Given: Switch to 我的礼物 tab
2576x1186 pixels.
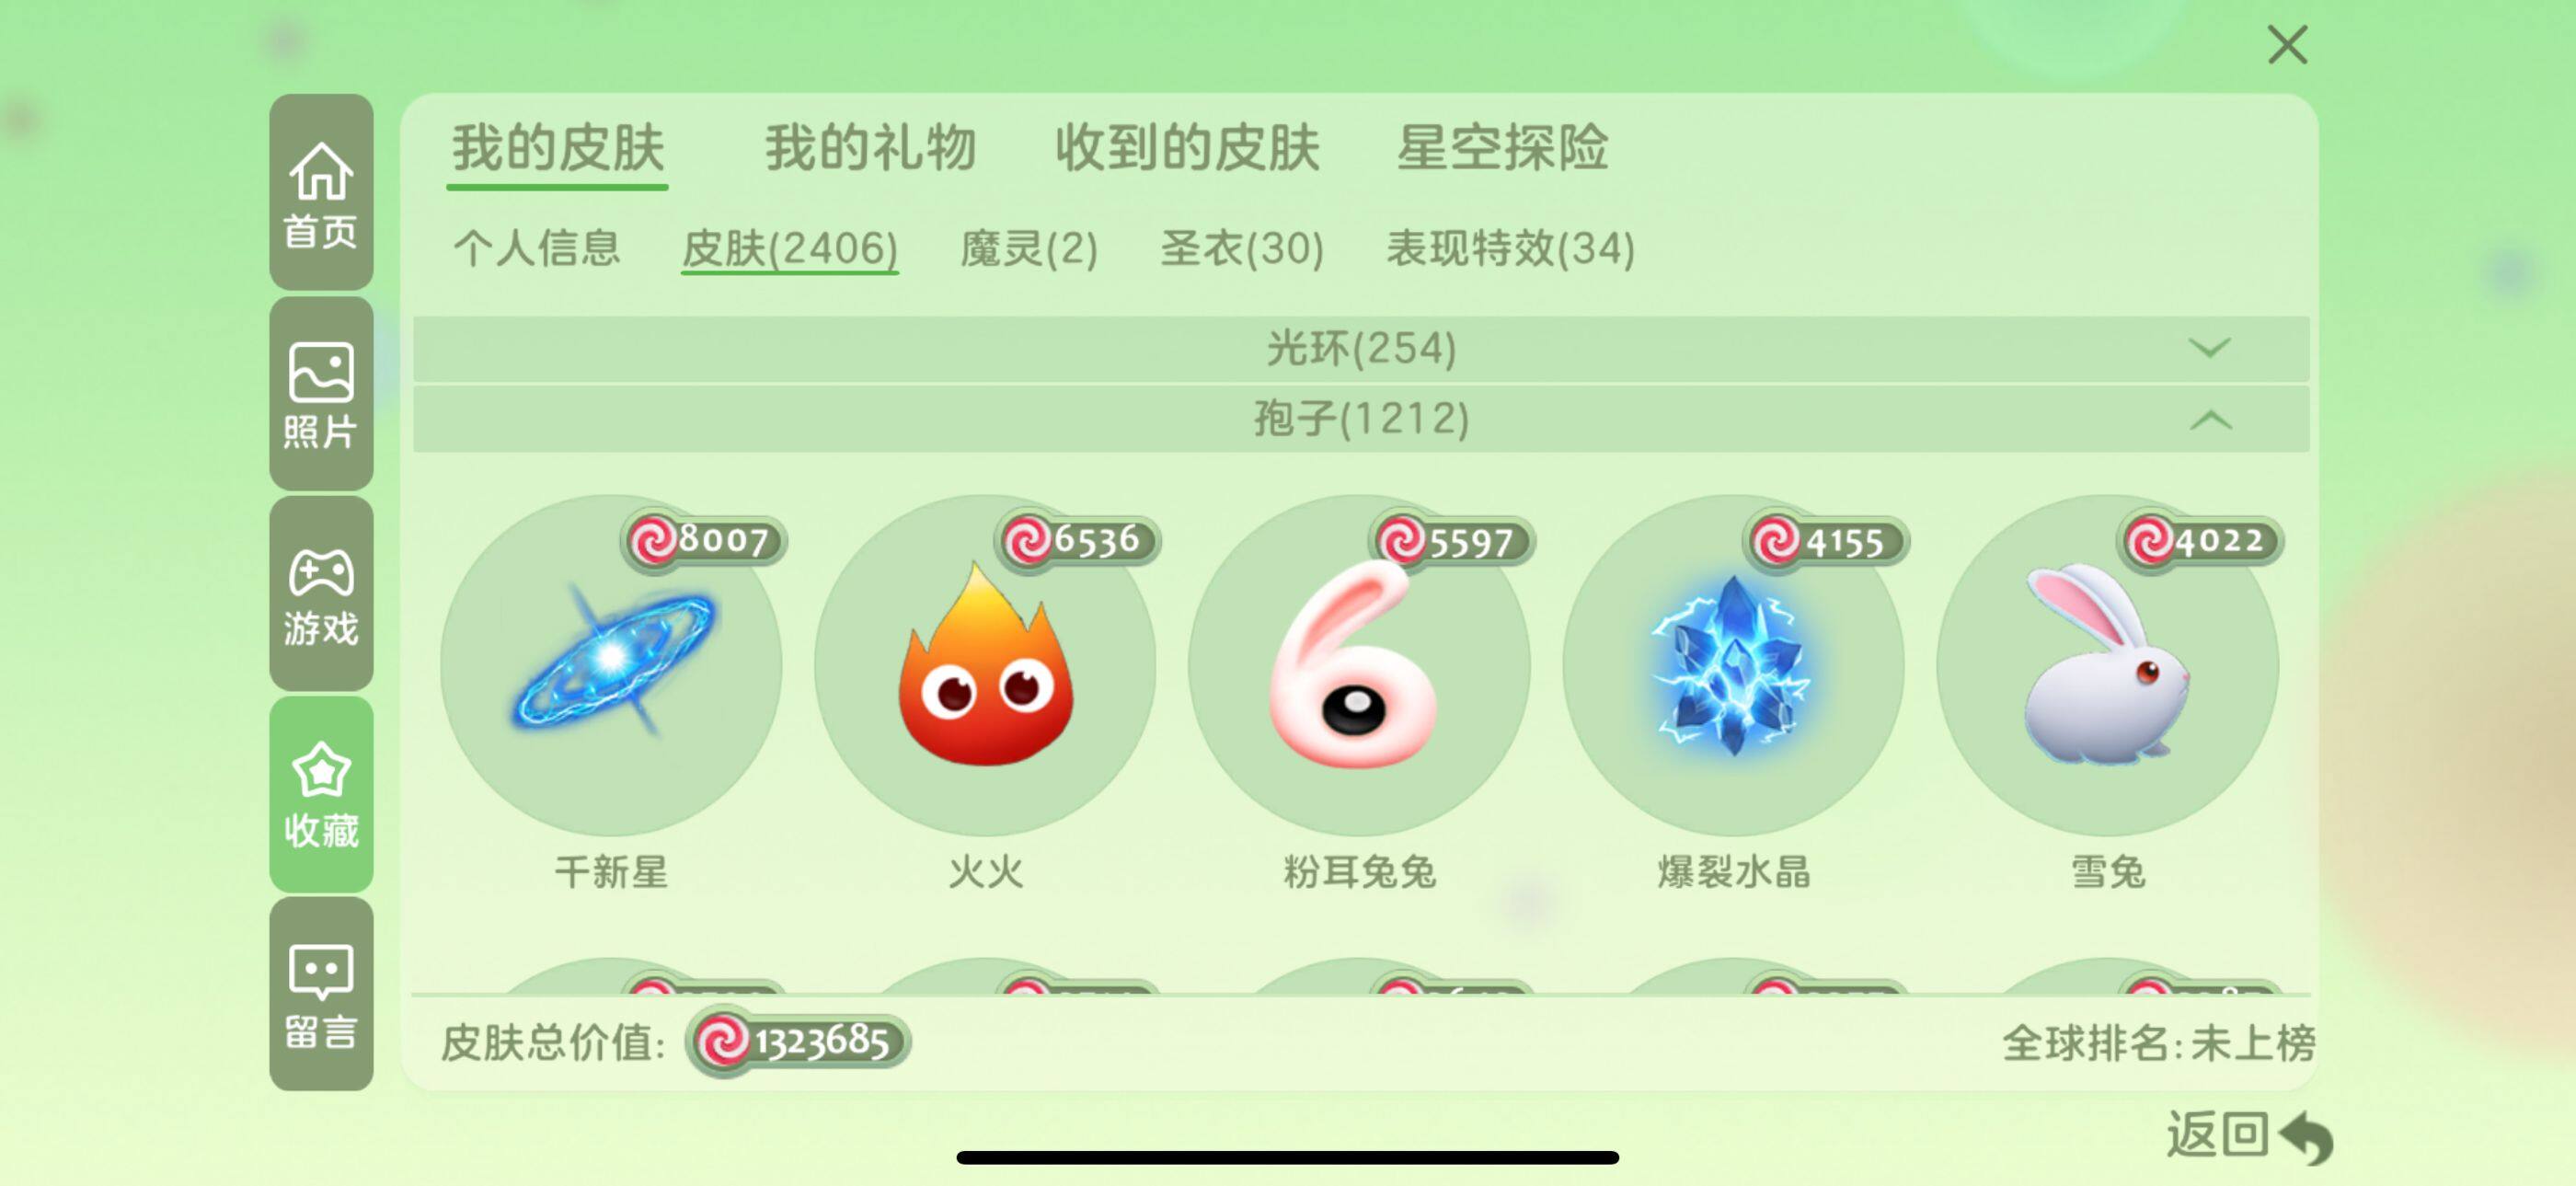Looking at the screenshot, I should click(870, 148).
